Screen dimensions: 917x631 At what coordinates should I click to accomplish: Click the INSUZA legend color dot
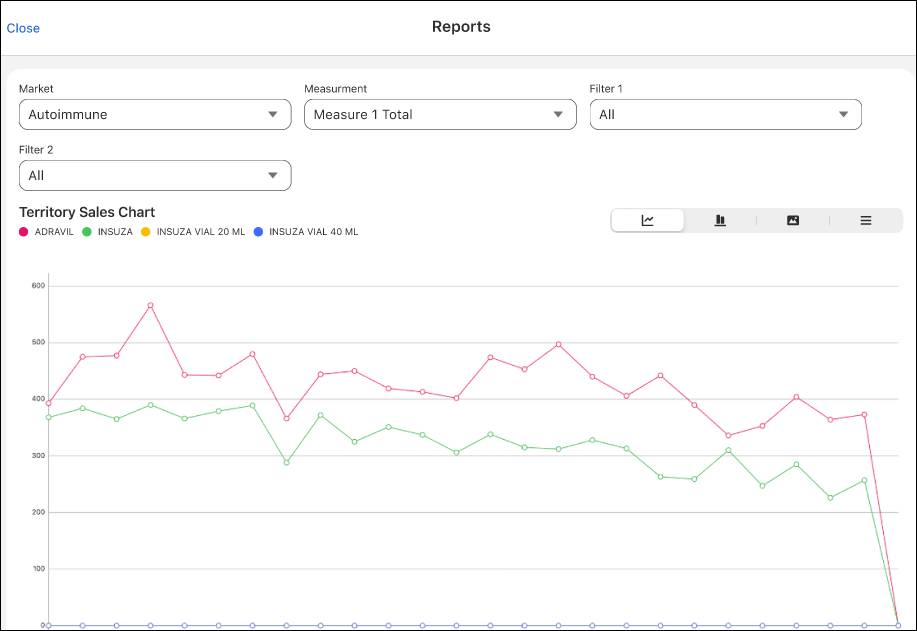tap(88, 231)
